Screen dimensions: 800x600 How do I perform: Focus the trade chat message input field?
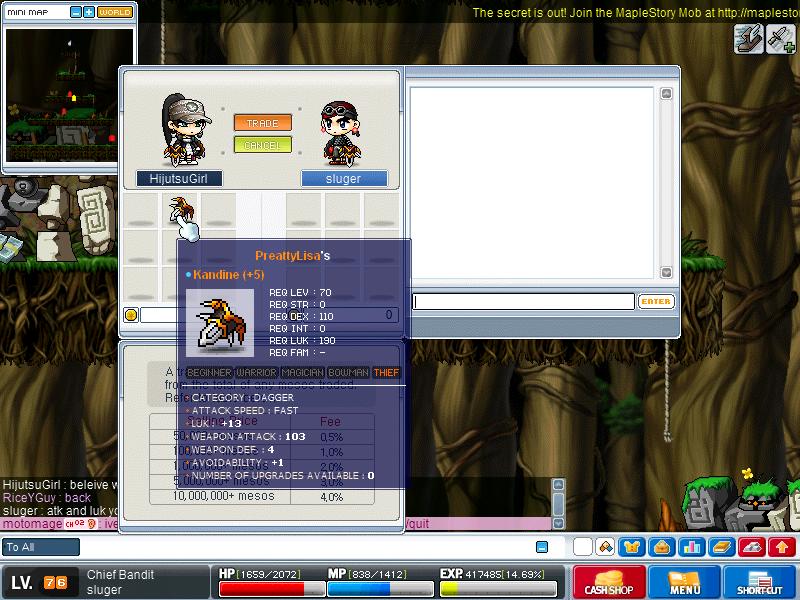coord(523,302)
